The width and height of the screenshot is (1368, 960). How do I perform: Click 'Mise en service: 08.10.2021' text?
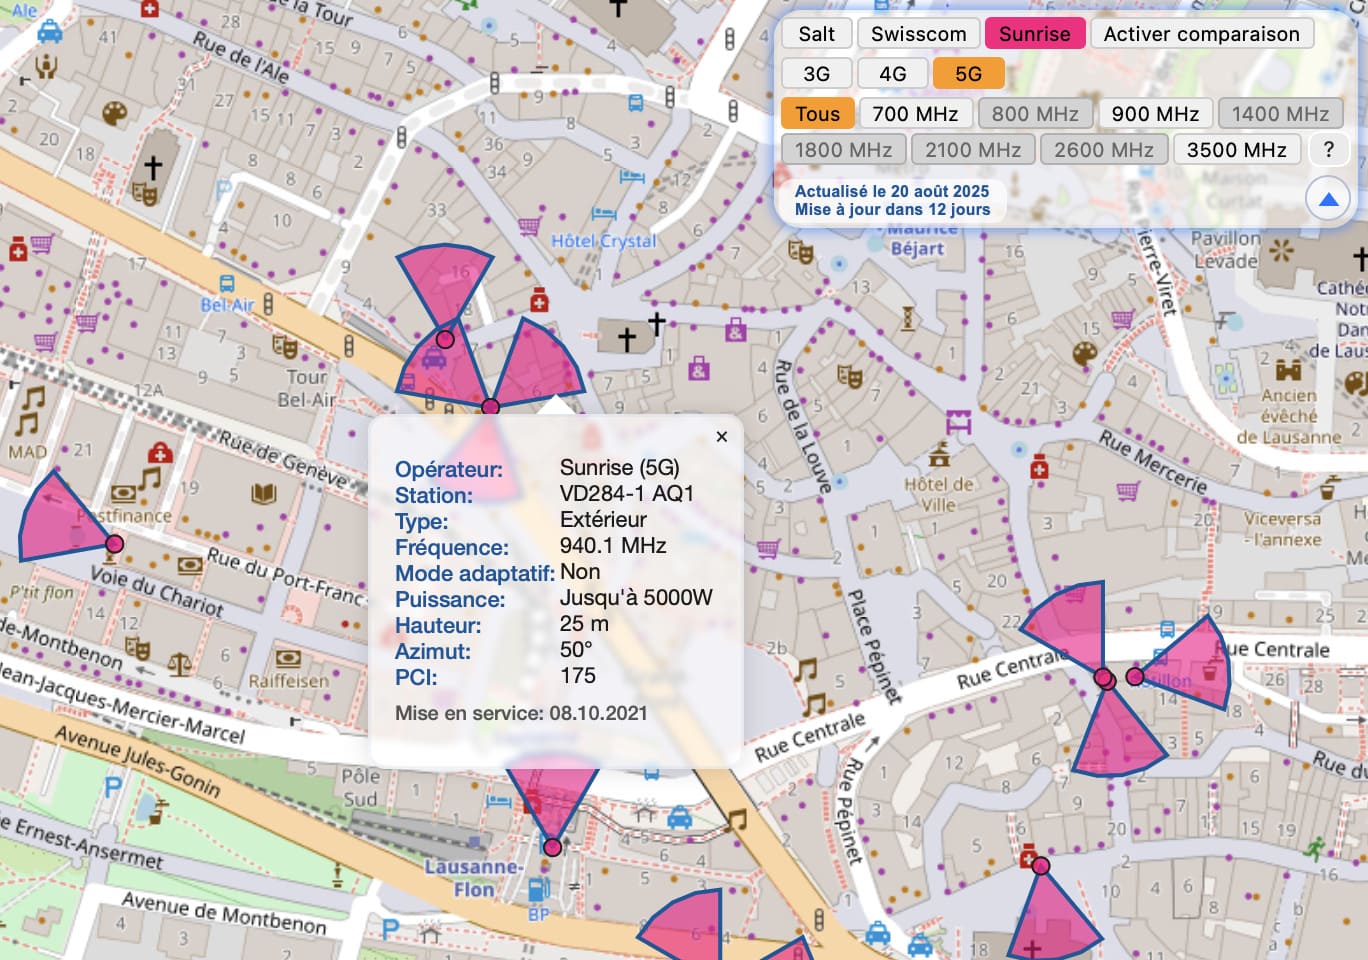[521, 713]
